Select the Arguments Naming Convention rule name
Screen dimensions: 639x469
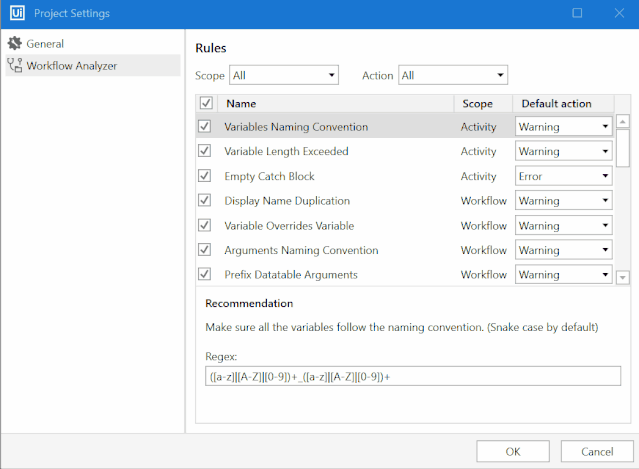[301, 250]
